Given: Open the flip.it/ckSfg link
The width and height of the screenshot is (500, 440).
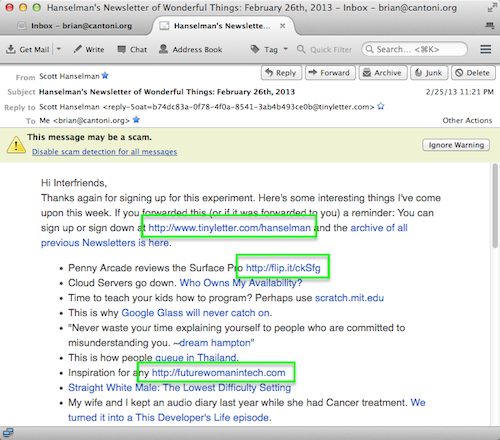Looking at the screenshot, I should pos(283,268).
